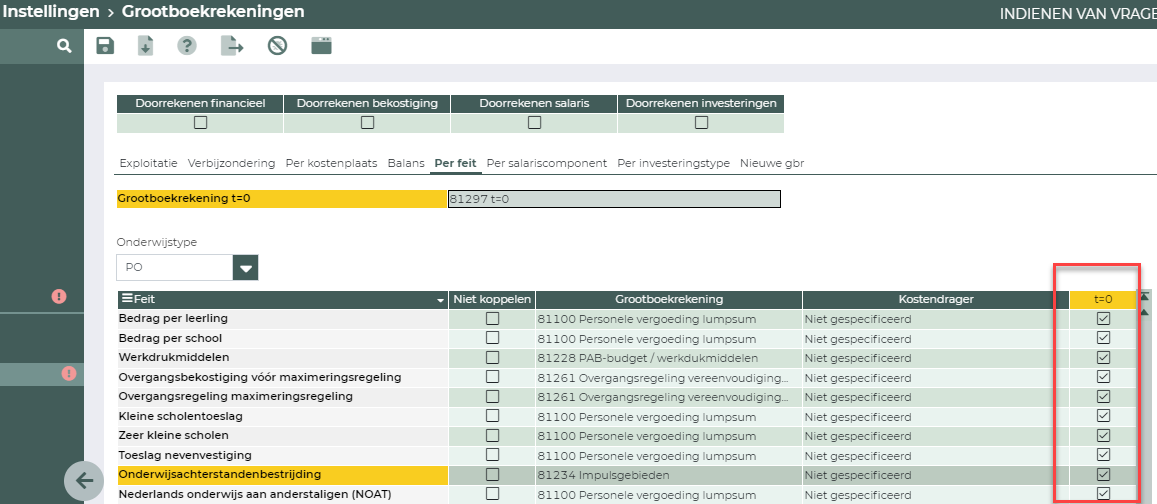This screenshot has height=504, width=1157.
Task: Open the Per kostenplaats tab
Action: coord(331,163)
